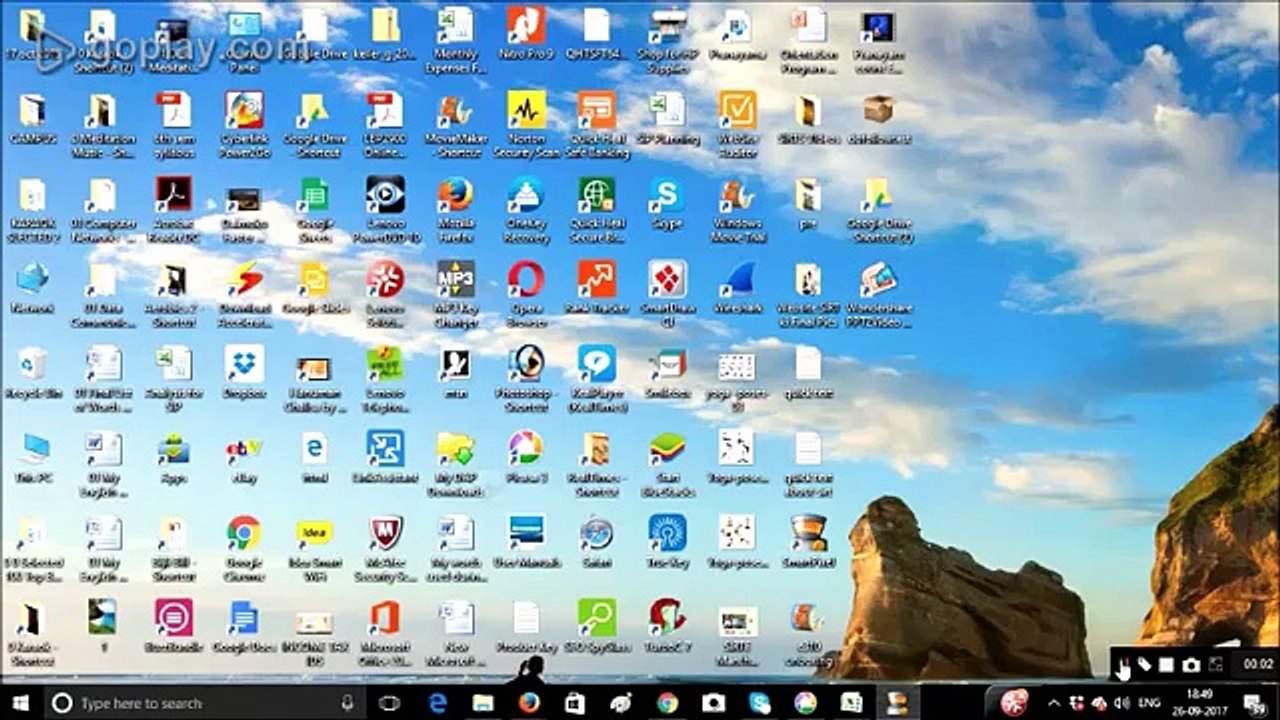Viewport: 1280px width, 720px height.
Task: Take a screenshot with recorder camera button
Action: click(x=1191, y=665)
